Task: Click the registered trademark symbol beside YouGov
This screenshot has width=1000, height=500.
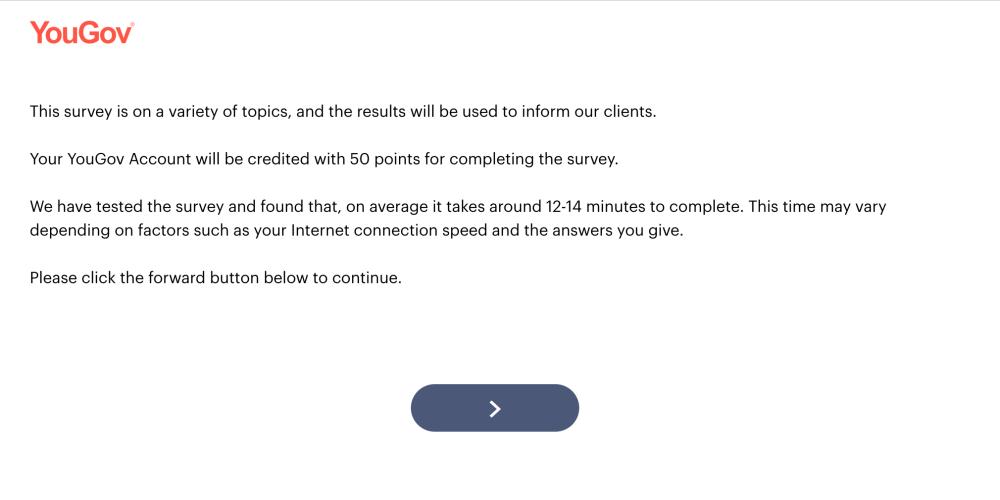Action: click(x=132, y=24)
